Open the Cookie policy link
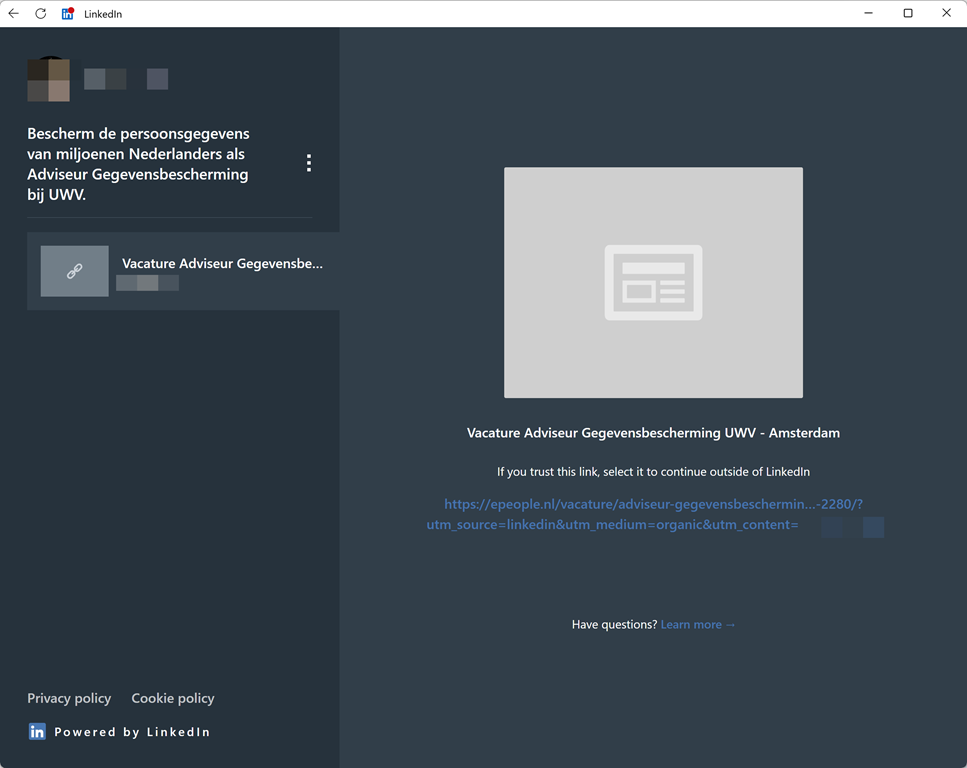 (173, 699)
